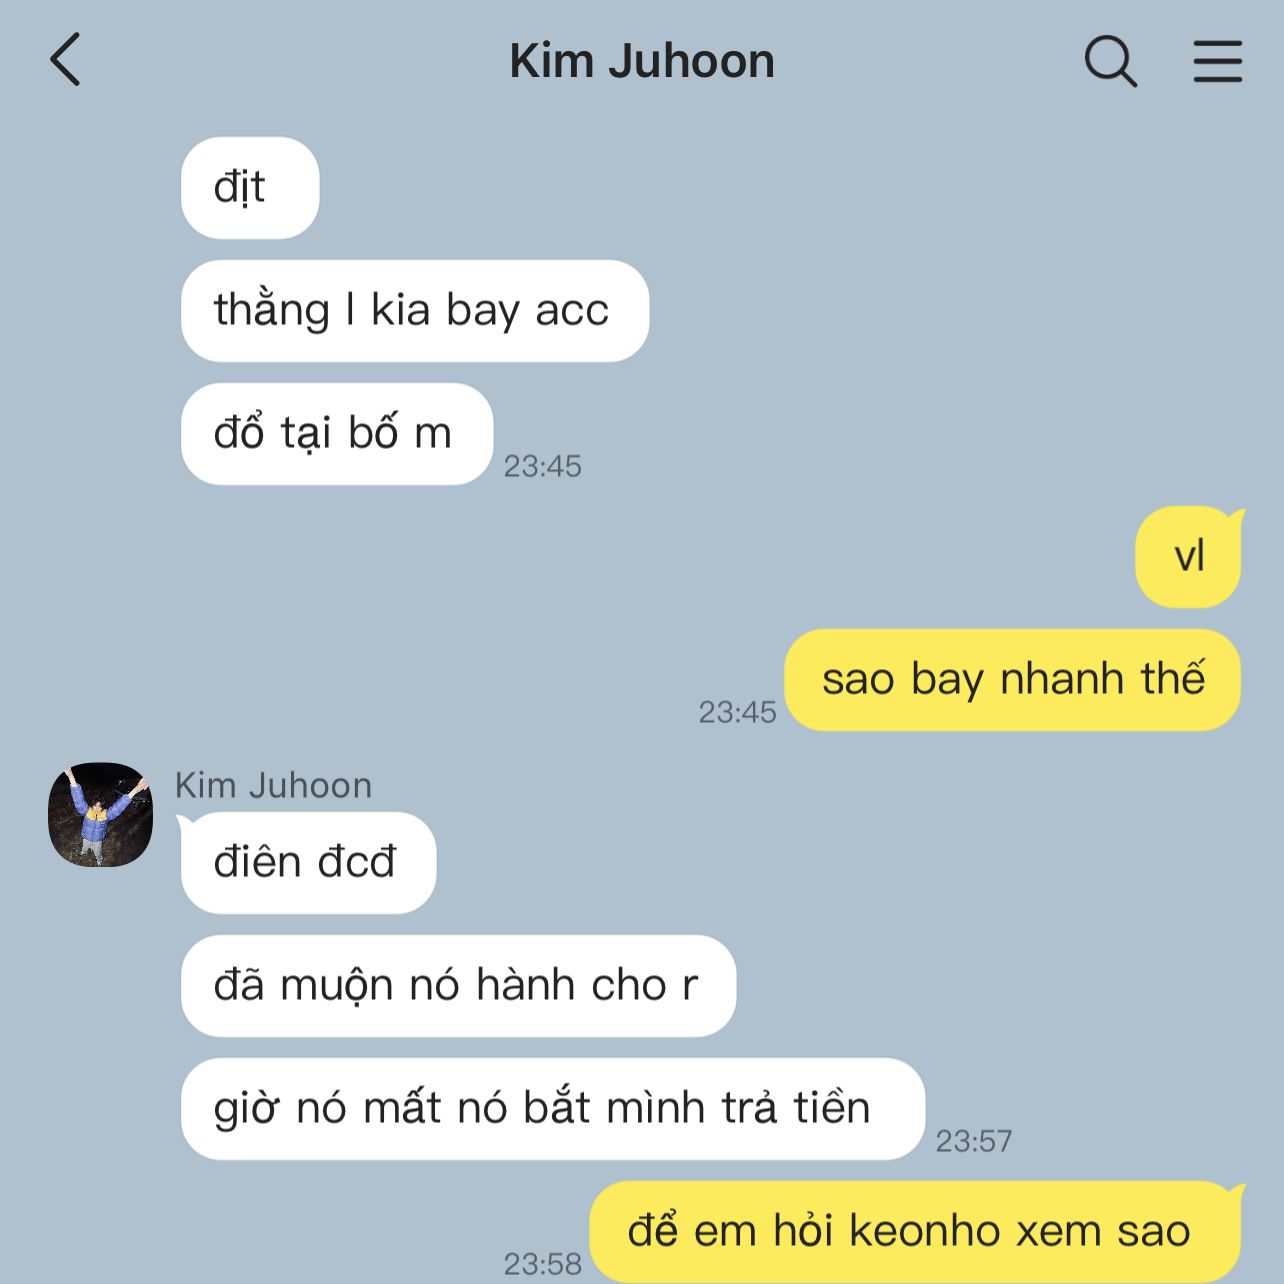Tap the yellow "vl" message bubble
The width and height of the screenshot is (1284, 1284).
pos(1188,557)
